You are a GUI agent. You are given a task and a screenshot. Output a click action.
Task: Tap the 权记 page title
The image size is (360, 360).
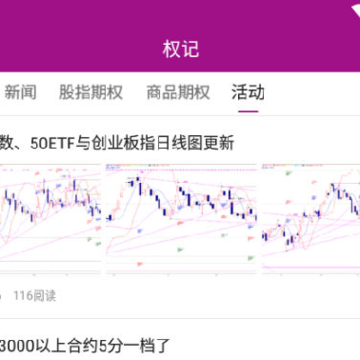coord(181,49)
